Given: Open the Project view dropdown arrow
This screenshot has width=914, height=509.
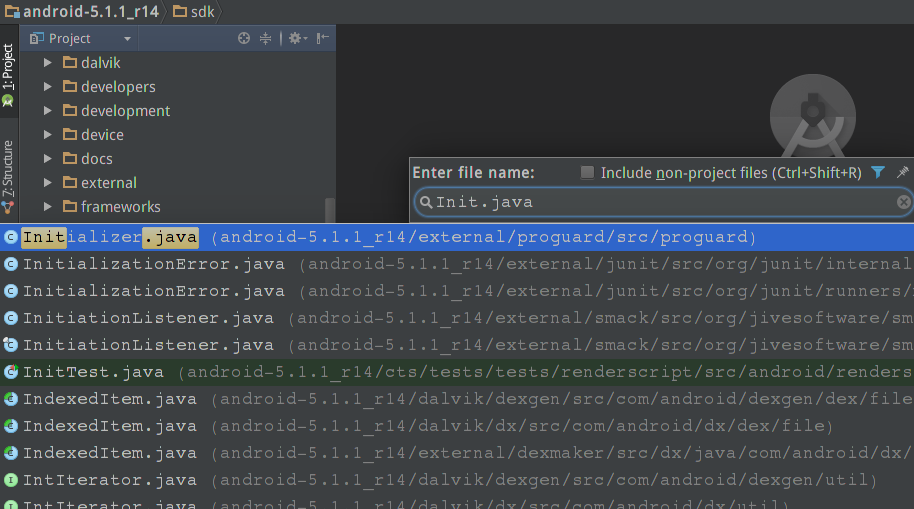Looking at the screenshot, I should pos(127,39).
